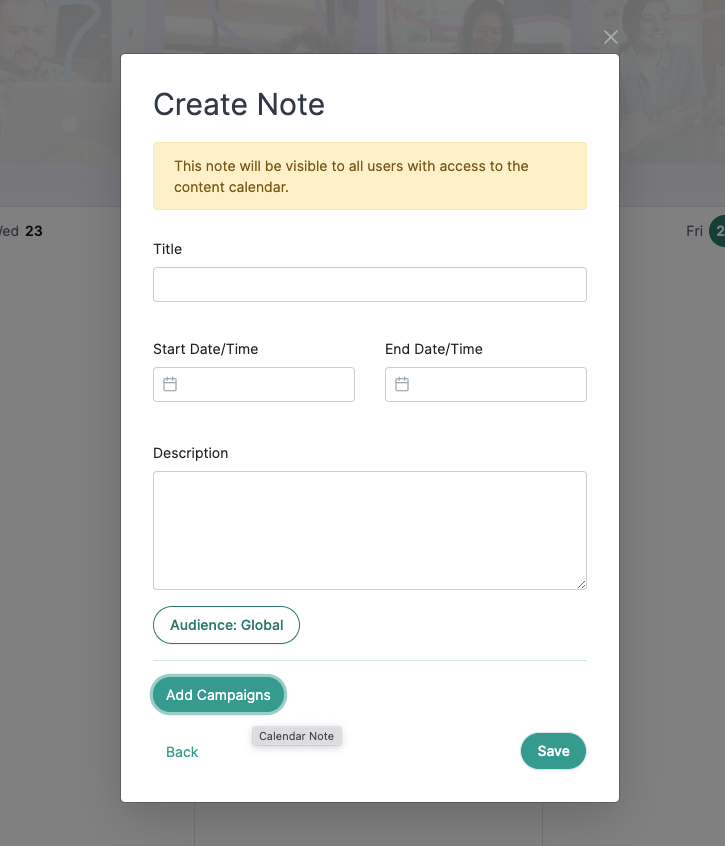The height and width of the screenshot is (846, 725).
Task: Click the Calendar Note tooltip label
Action: point(297,736)
